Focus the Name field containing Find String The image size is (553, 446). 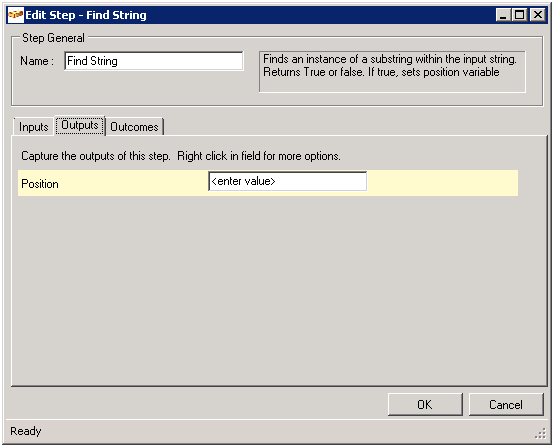click(154, 61)
